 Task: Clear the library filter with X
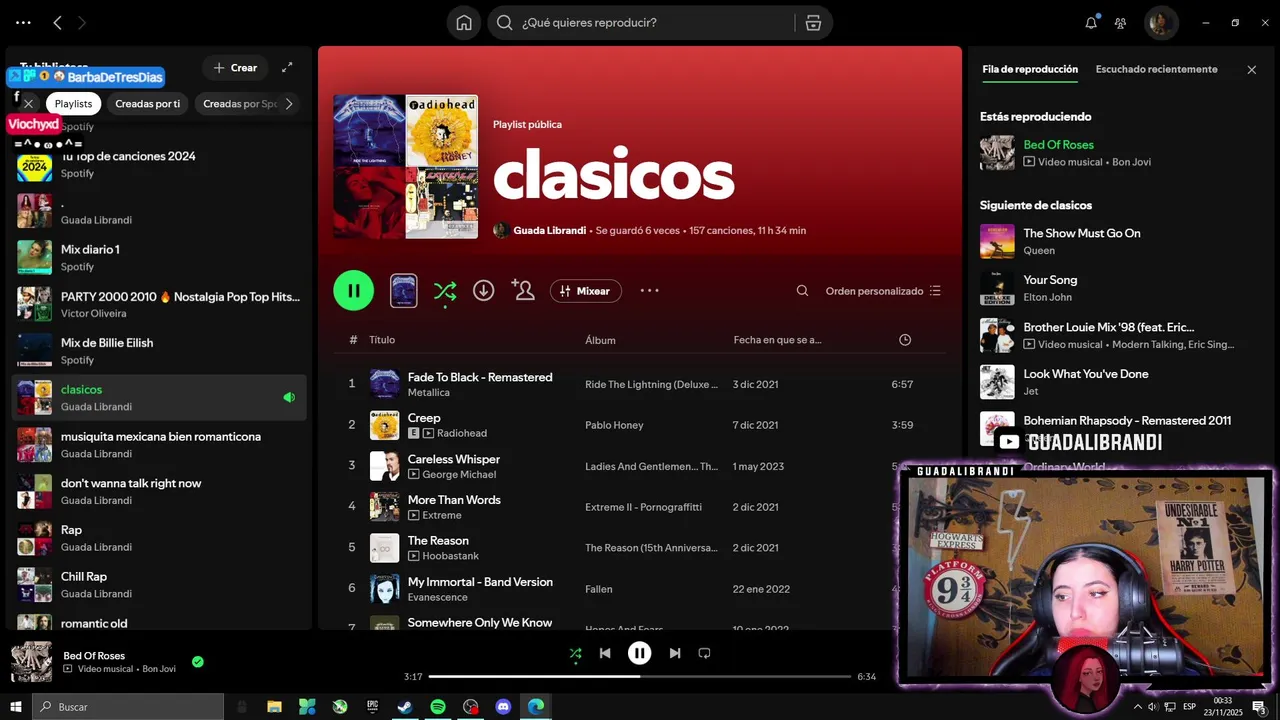pyautogui.click(x=29, y=103)
